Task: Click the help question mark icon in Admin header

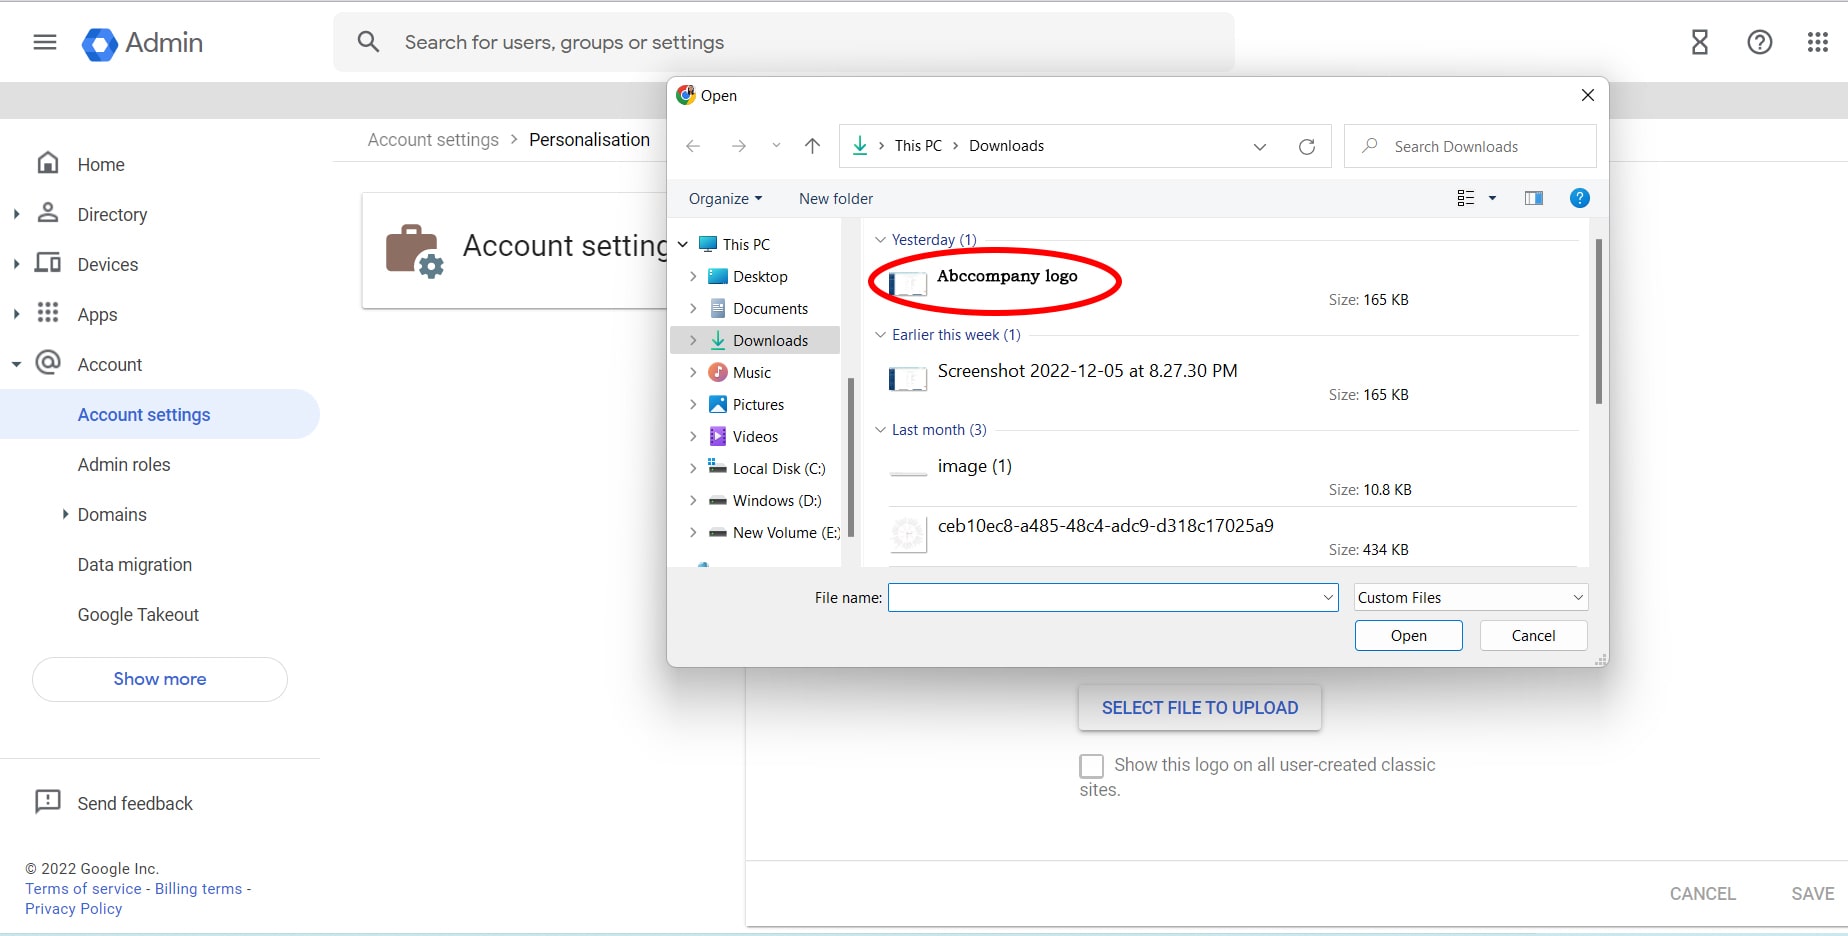Action: pyautogui.click(x=1759, y=42)
